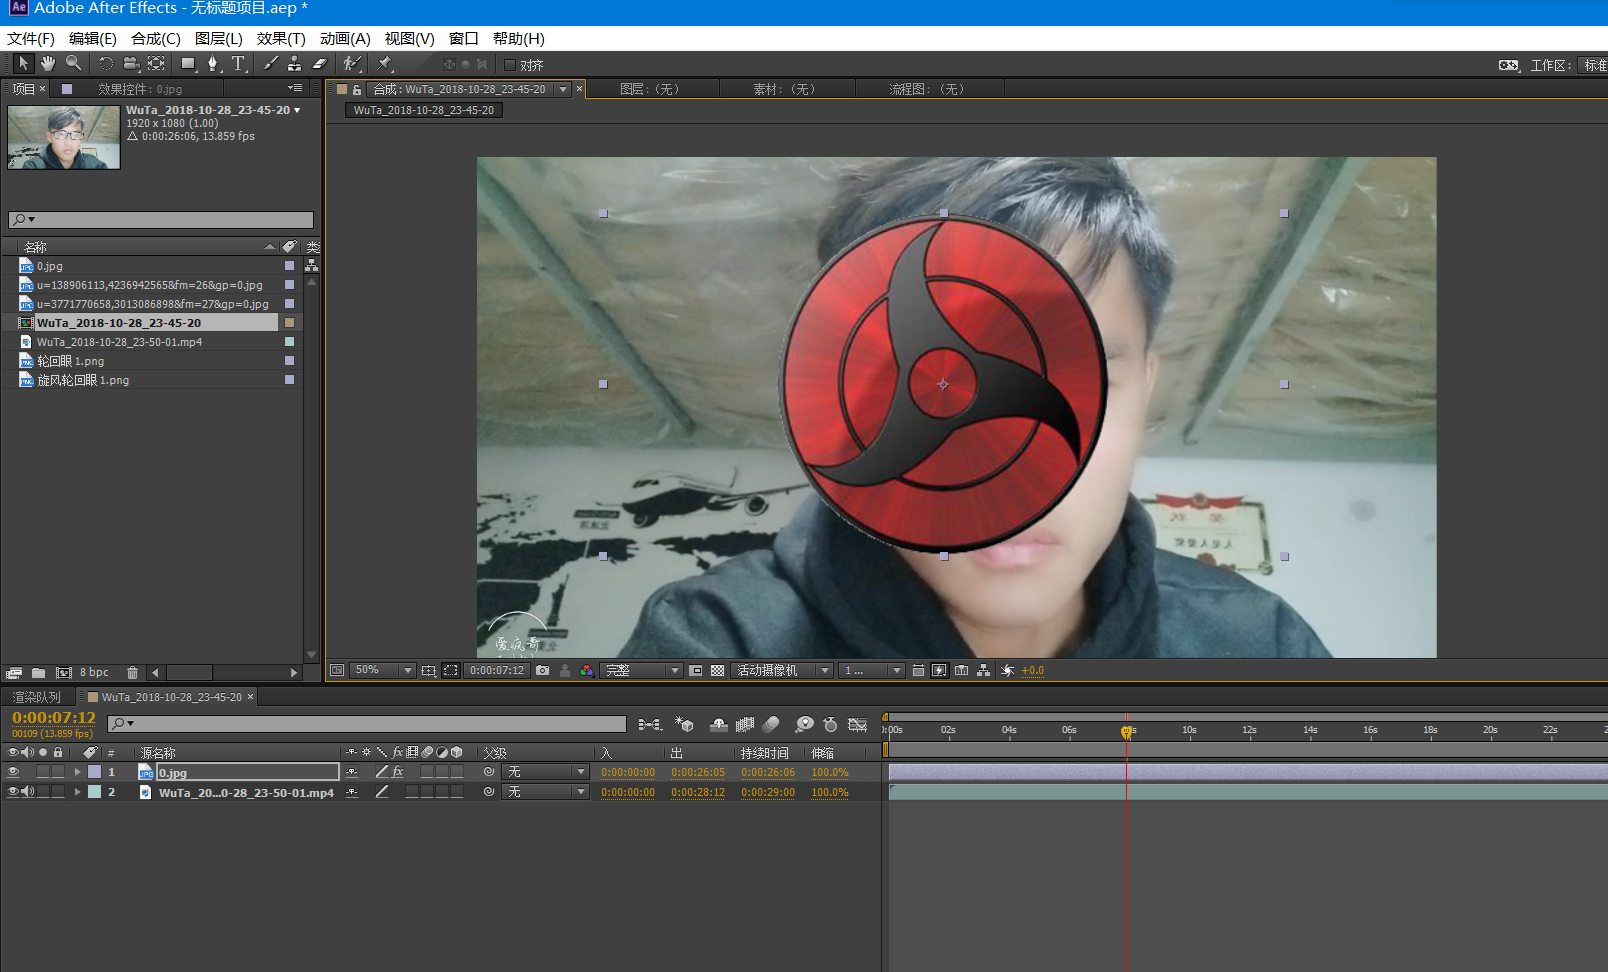Toggle lock box for layer 1 0.jpg
Viewport: 1608px width, 972px height.
tap(58, 772)
